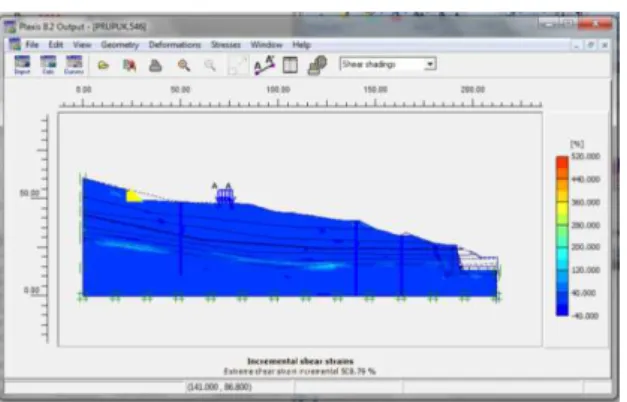
Task: Open the Deformations menu
Action: point(175,45)
